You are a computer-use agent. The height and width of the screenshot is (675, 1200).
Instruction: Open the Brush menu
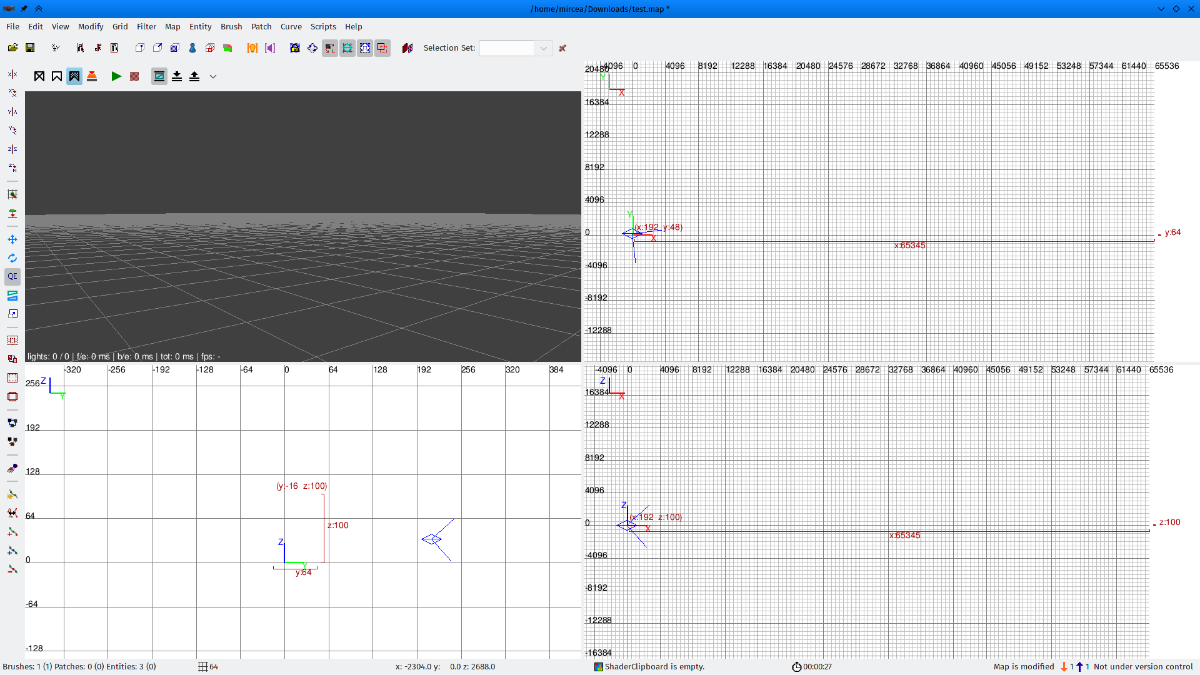231,26
